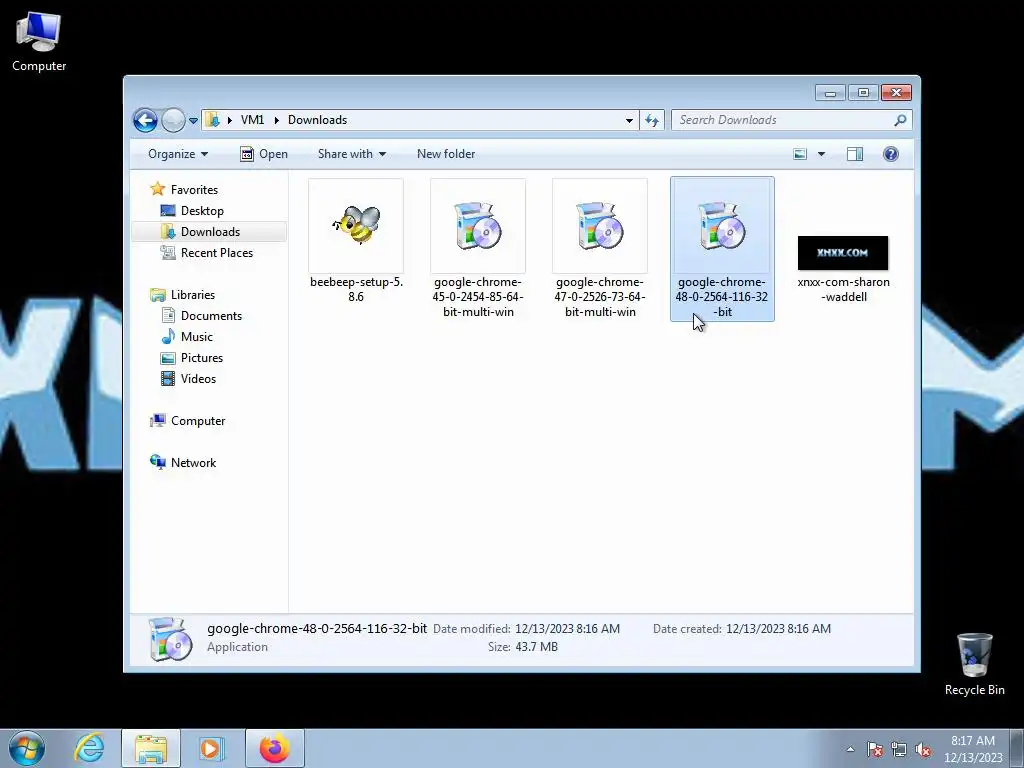Screen dimensions: 1024x768
Task: Click the Forward navigation arrow
Action: click(x=173, y=120)
